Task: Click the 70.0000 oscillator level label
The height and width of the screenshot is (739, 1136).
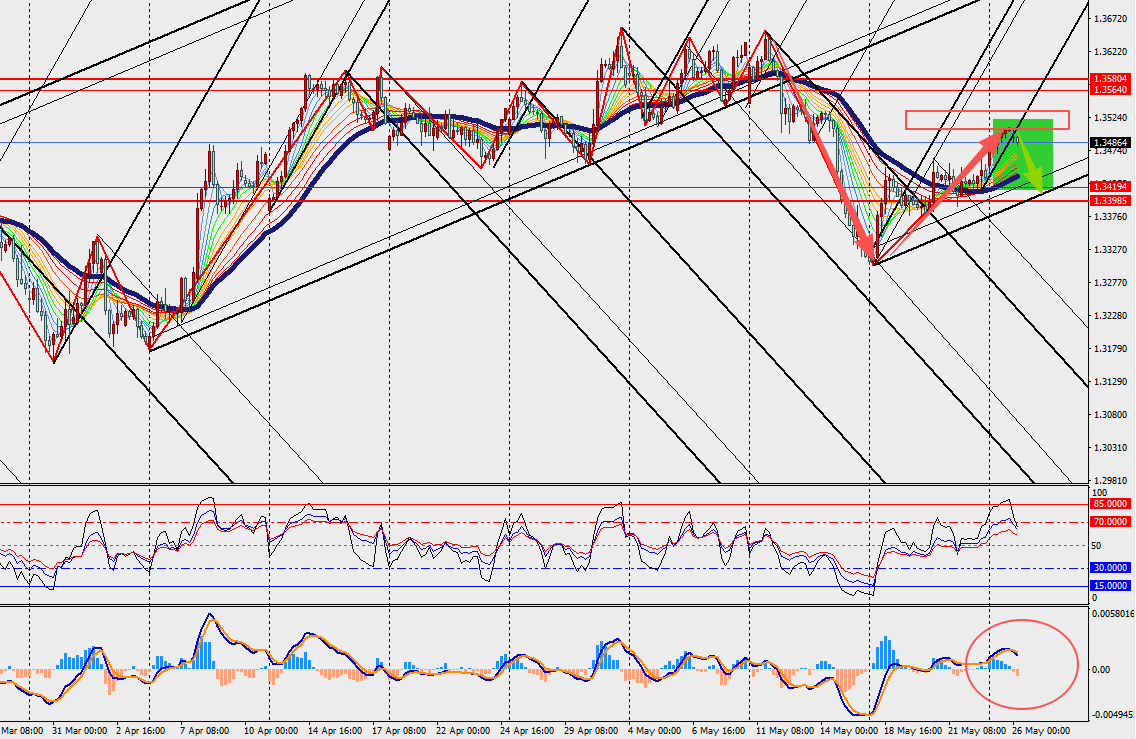Action: 1110,522
